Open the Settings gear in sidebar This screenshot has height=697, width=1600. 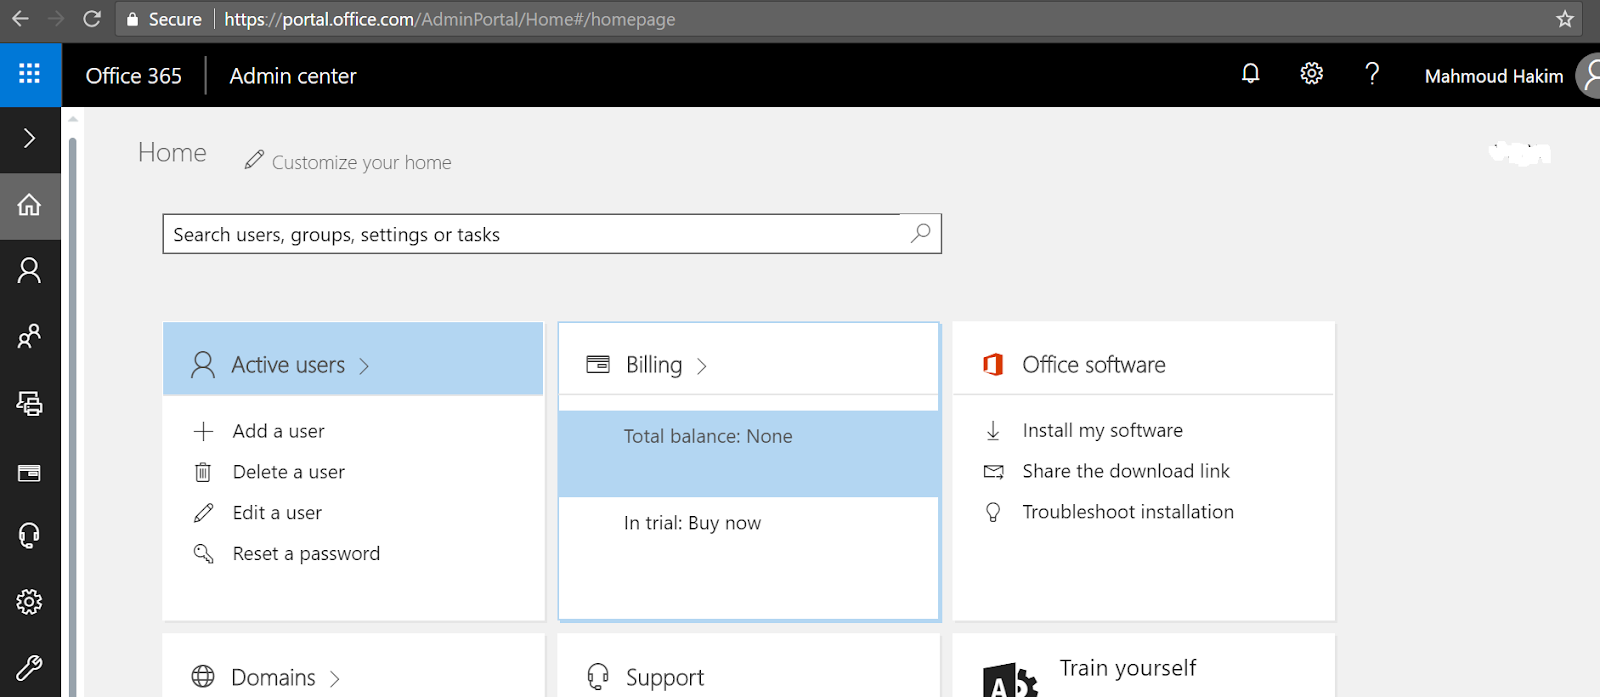pos(30,602)
